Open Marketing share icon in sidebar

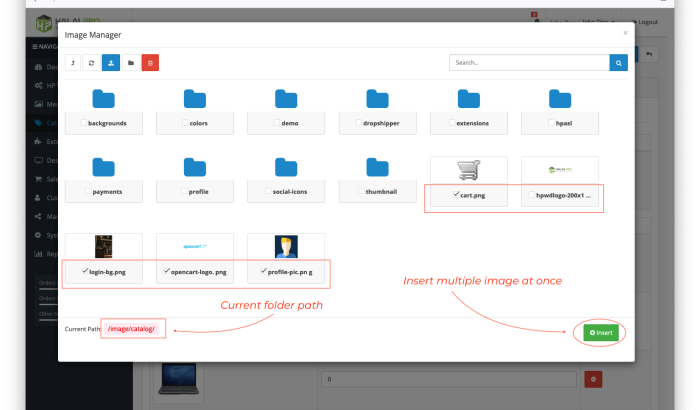click(x=38, y=216)
